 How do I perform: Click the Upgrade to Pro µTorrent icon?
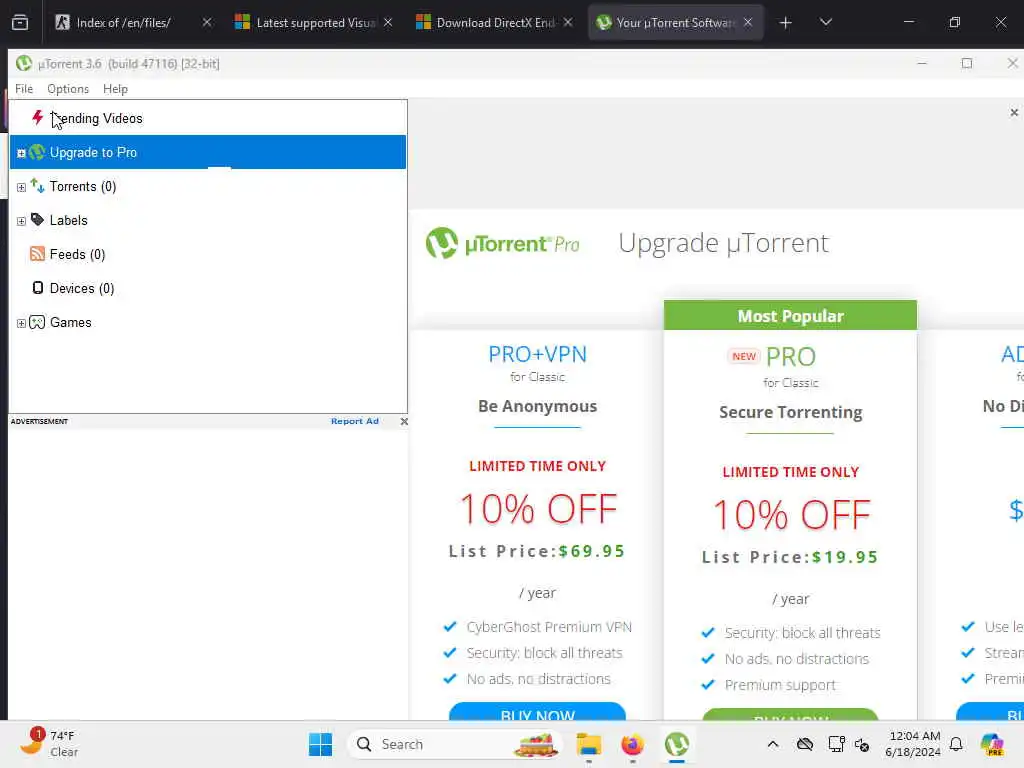(37, 152)
